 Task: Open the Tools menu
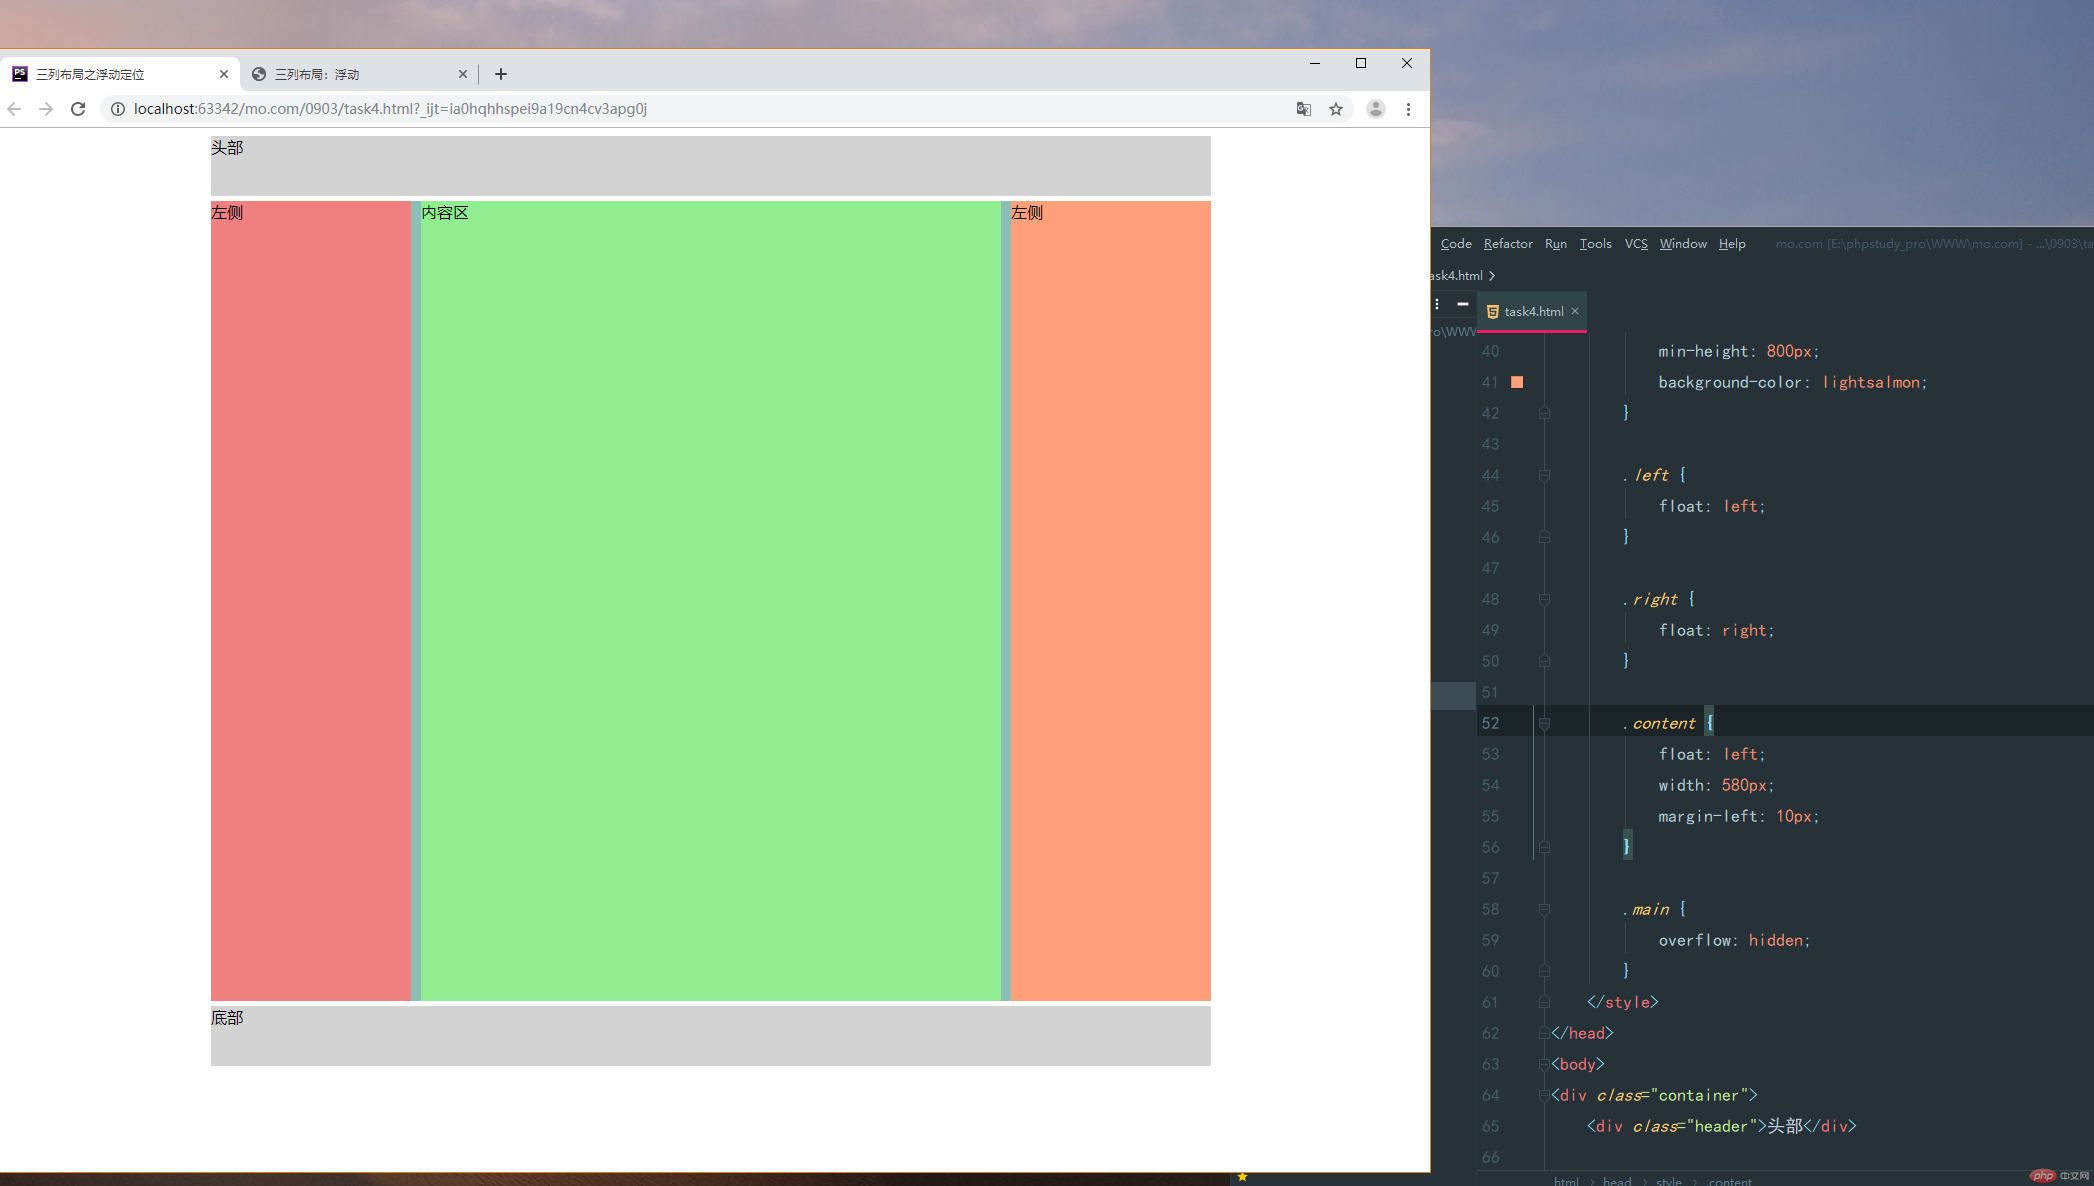coord(1595,244)
